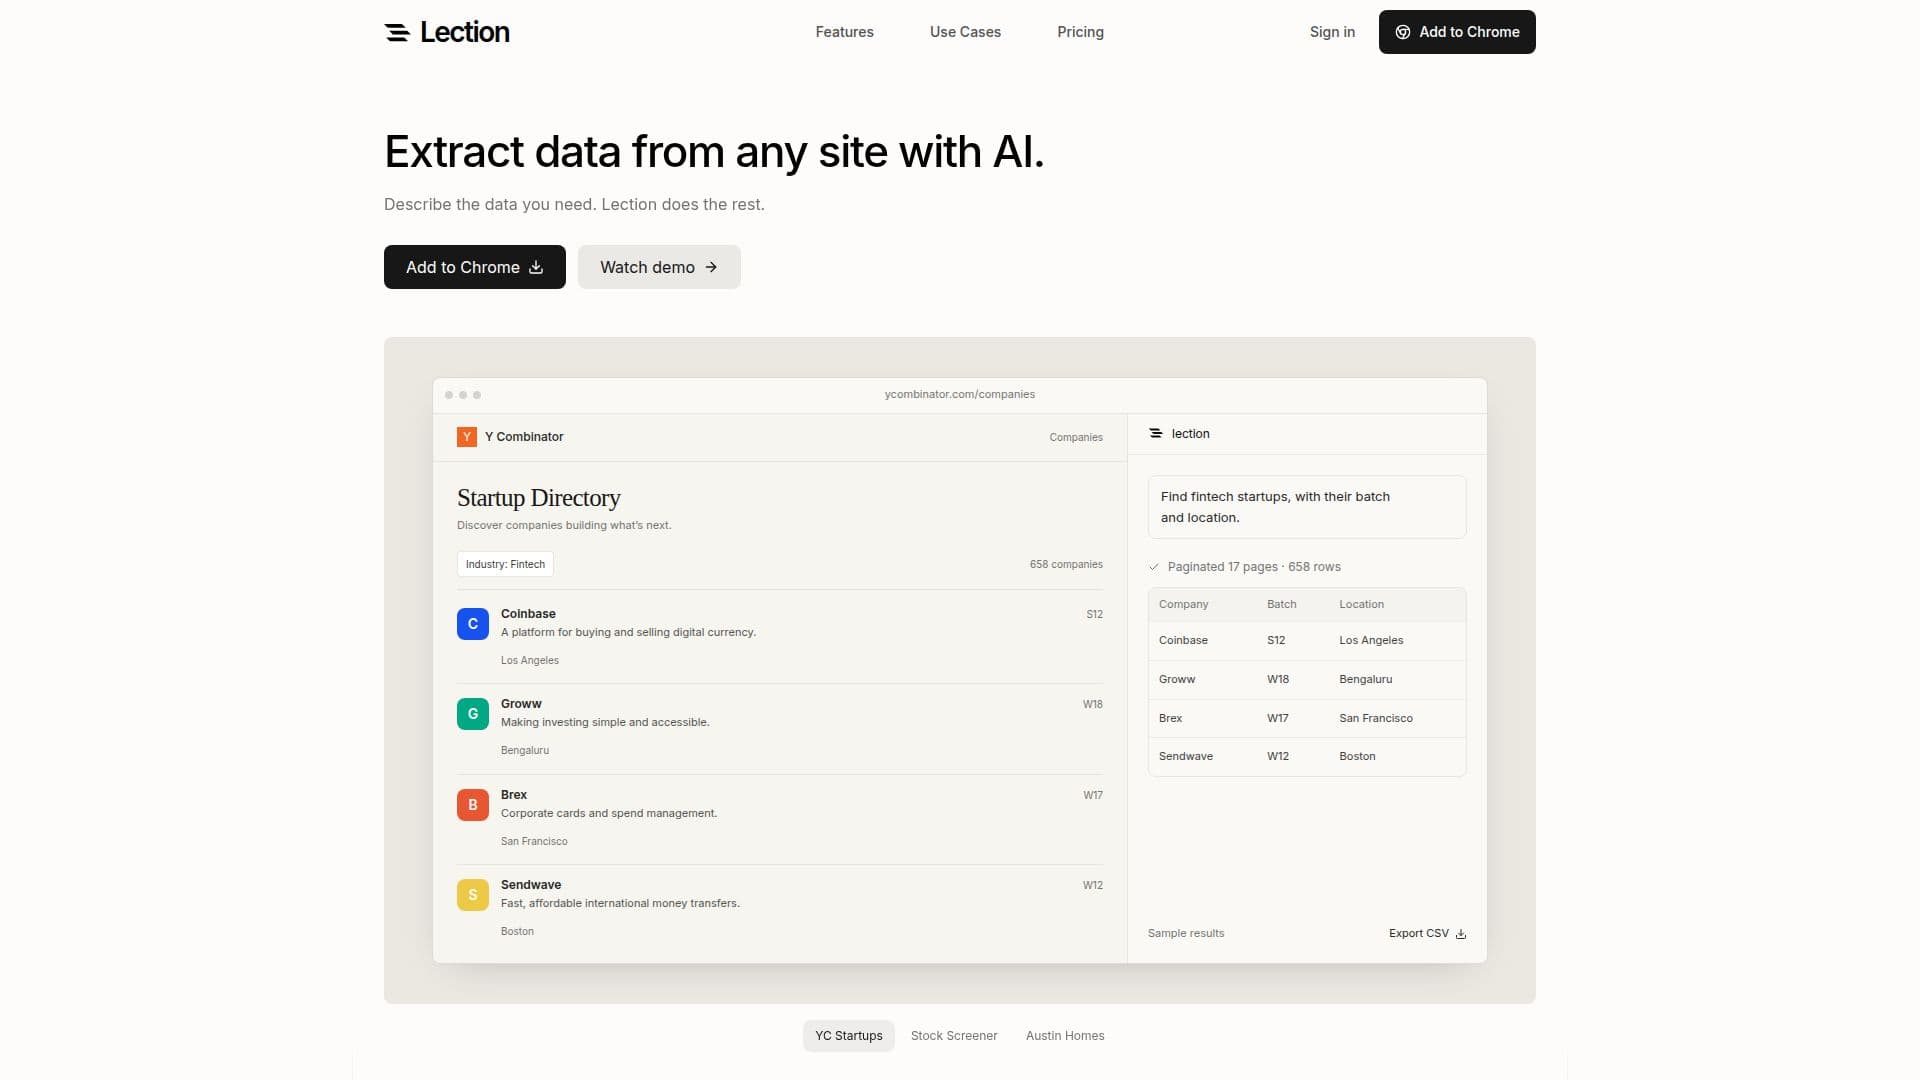Click the green Groww G avatar
The image size is (1920, 1080).
coord(473,714)
